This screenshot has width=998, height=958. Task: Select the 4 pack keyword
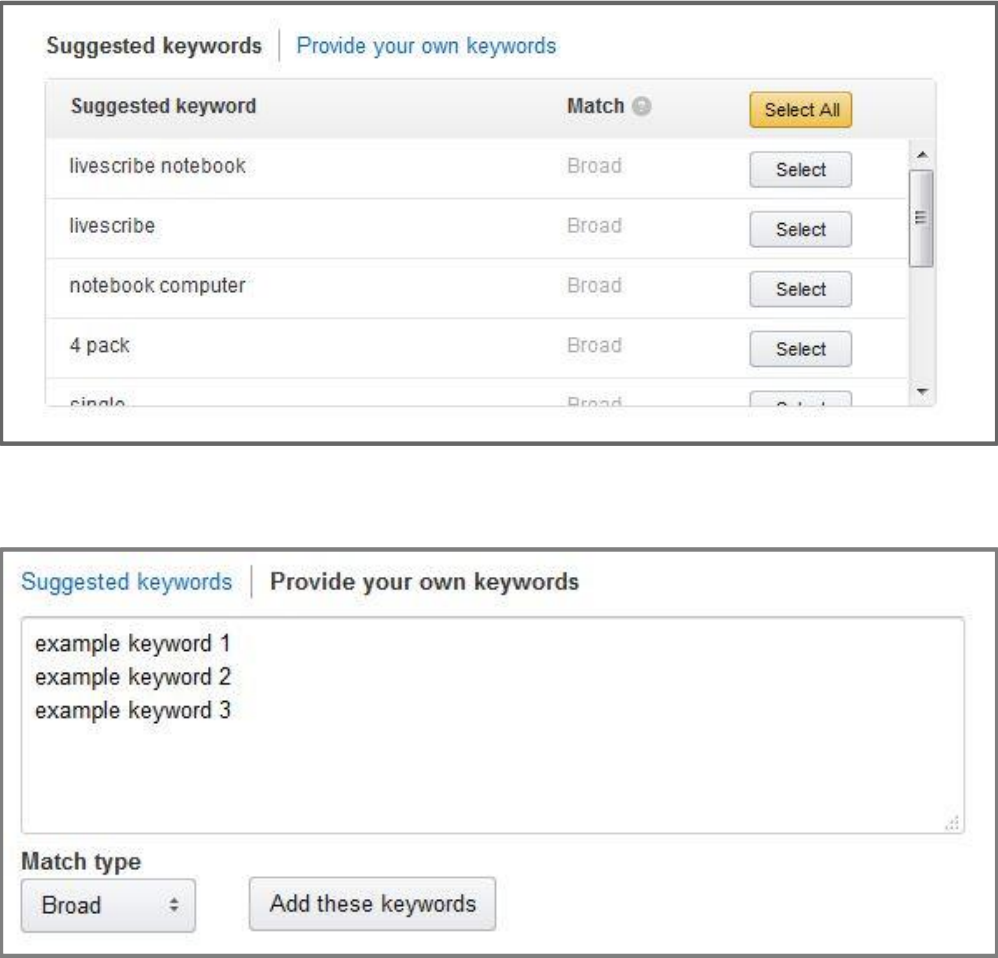(800, 349)
